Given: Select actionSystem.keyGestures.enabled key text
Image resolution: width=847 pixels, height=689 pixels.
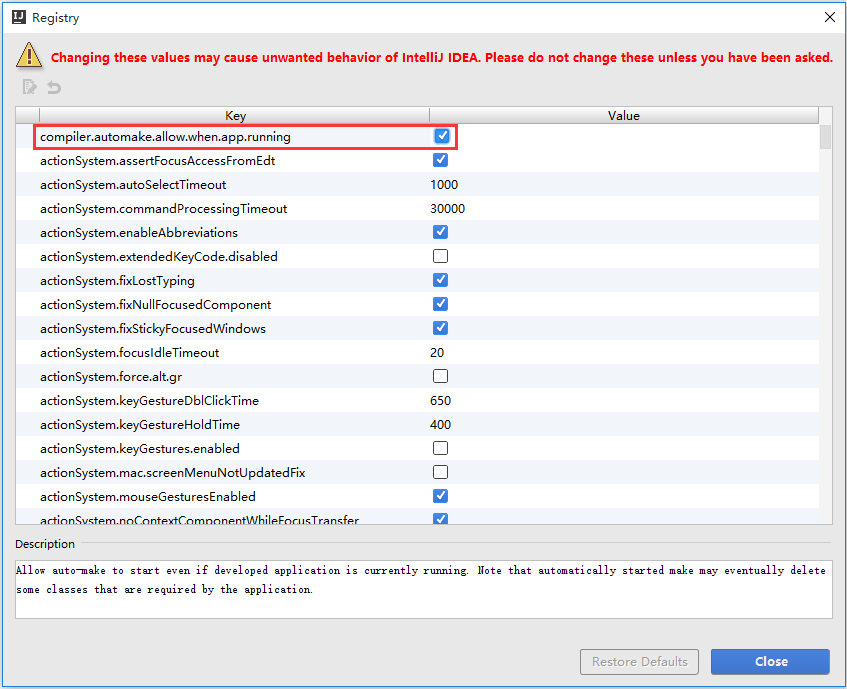Looking at the screenshot, I should [x=140, y=449].
